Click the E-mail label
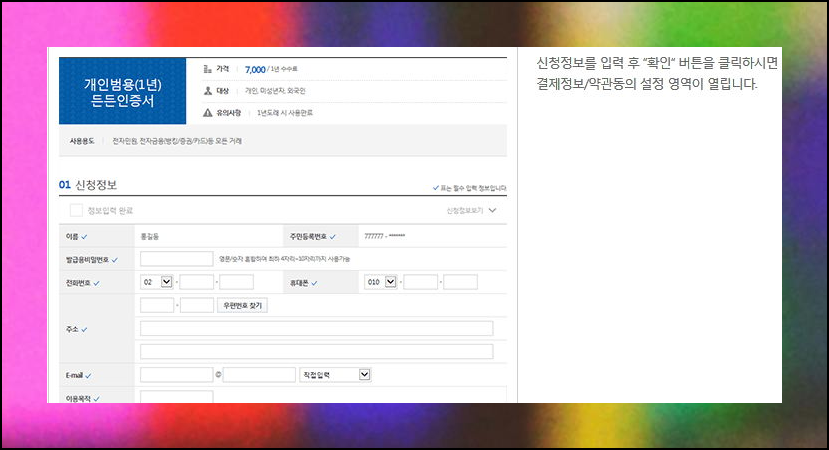 (75, 375)
